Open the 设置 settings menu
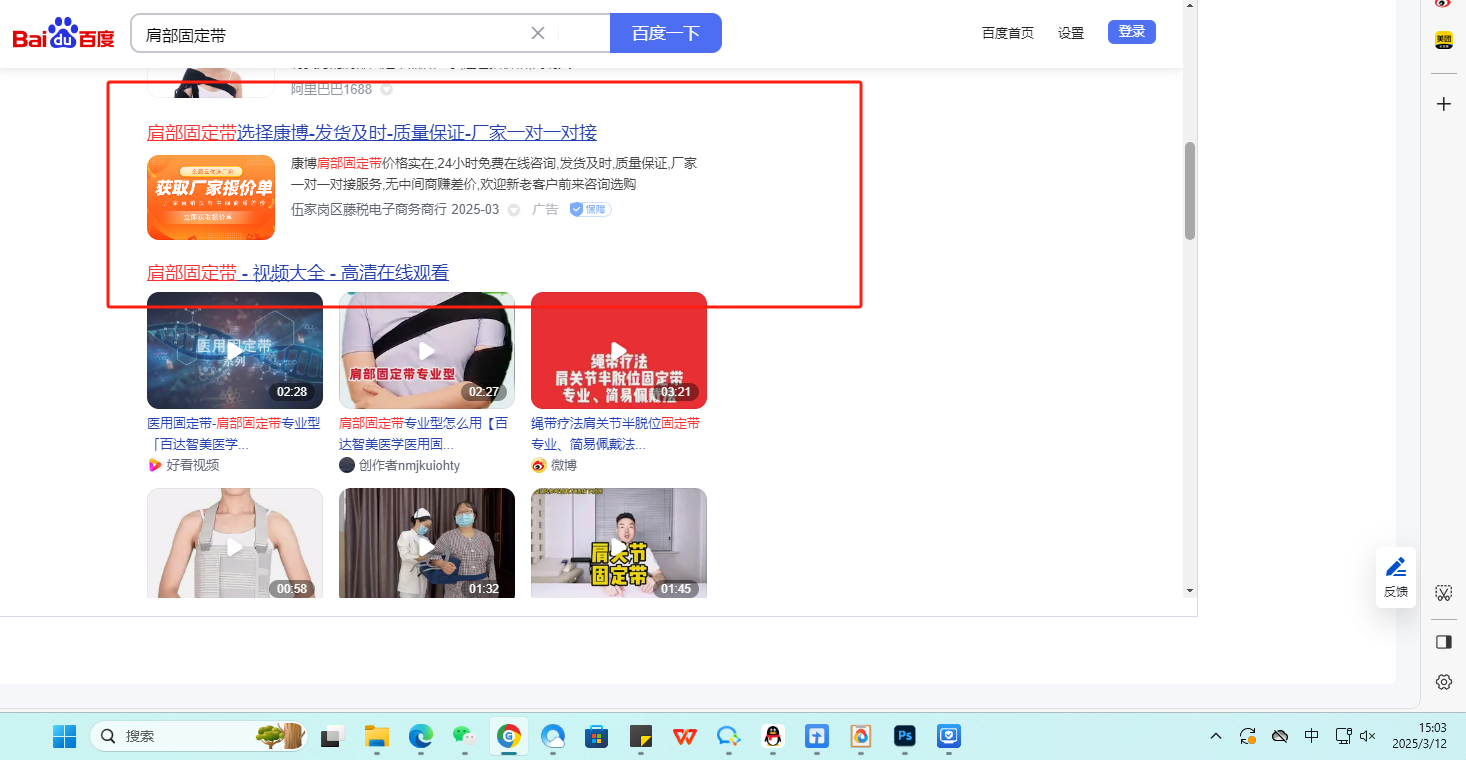 [x=1071, y=33]
